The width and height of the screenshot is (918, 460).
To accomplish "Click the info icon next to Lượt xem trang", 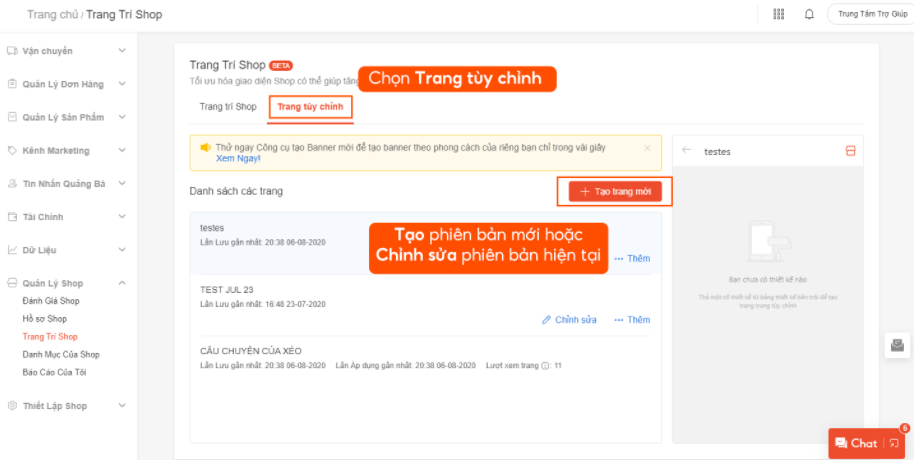I will [x=545, y=366].
